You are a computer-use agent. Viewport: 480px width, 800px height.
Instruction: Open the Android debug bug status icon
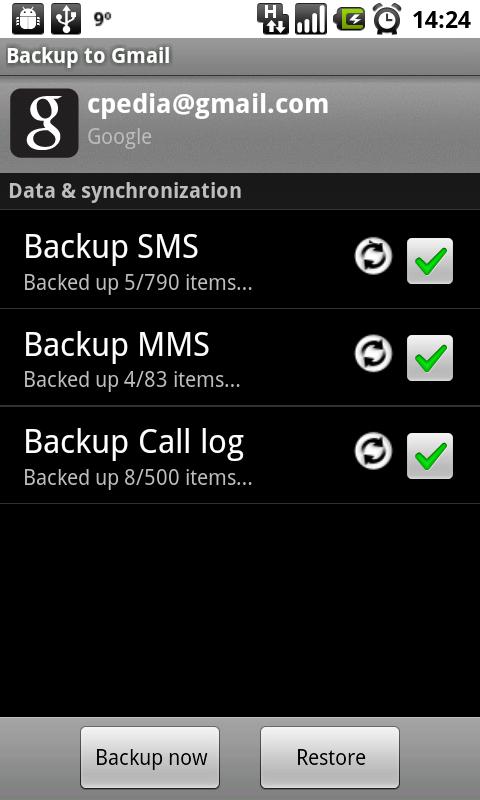(27, 19)
